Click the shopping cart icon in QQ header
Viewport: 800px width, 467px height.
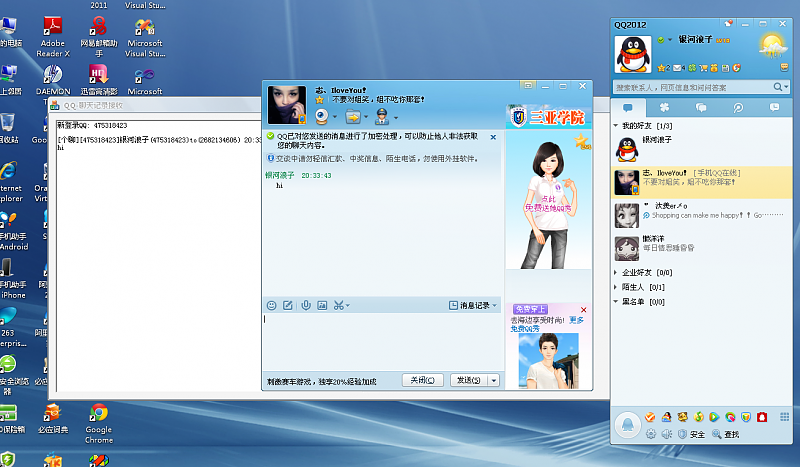[704, 68]
